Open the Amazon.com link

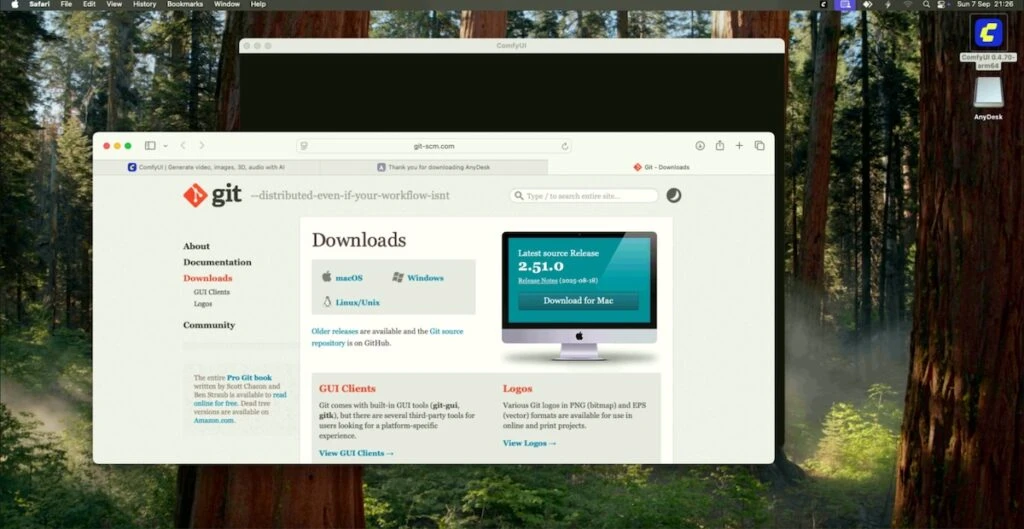tap(214, 421)
